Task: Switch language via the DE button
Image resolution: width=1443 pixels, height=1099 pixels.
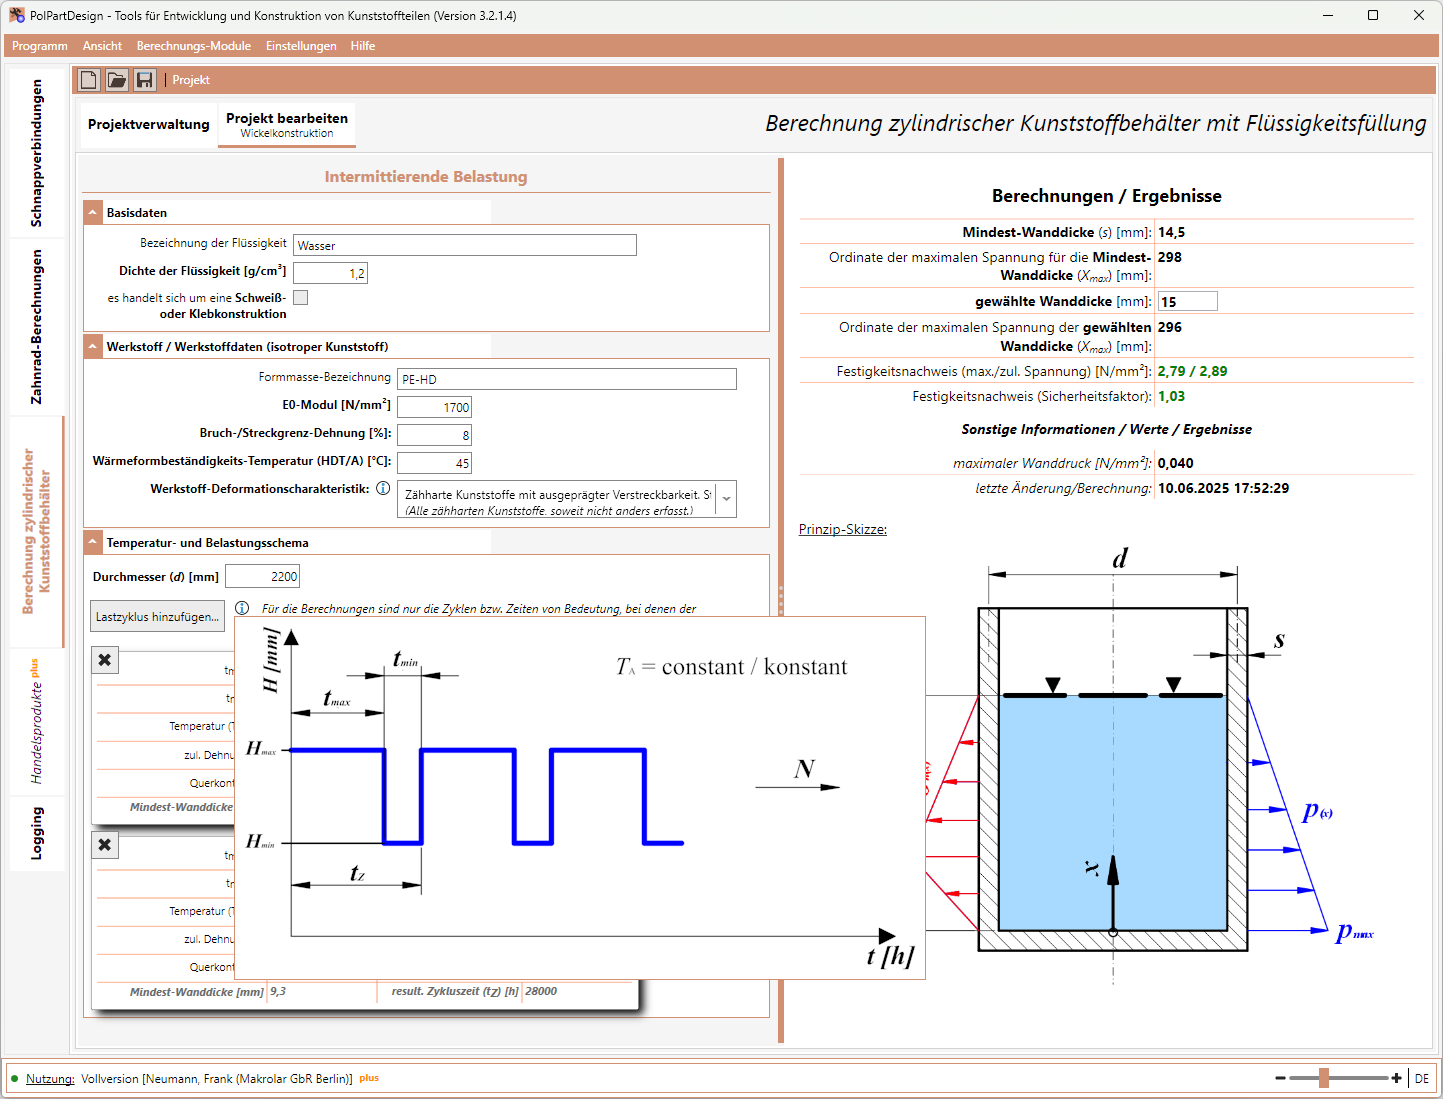Action: 1422,1079
